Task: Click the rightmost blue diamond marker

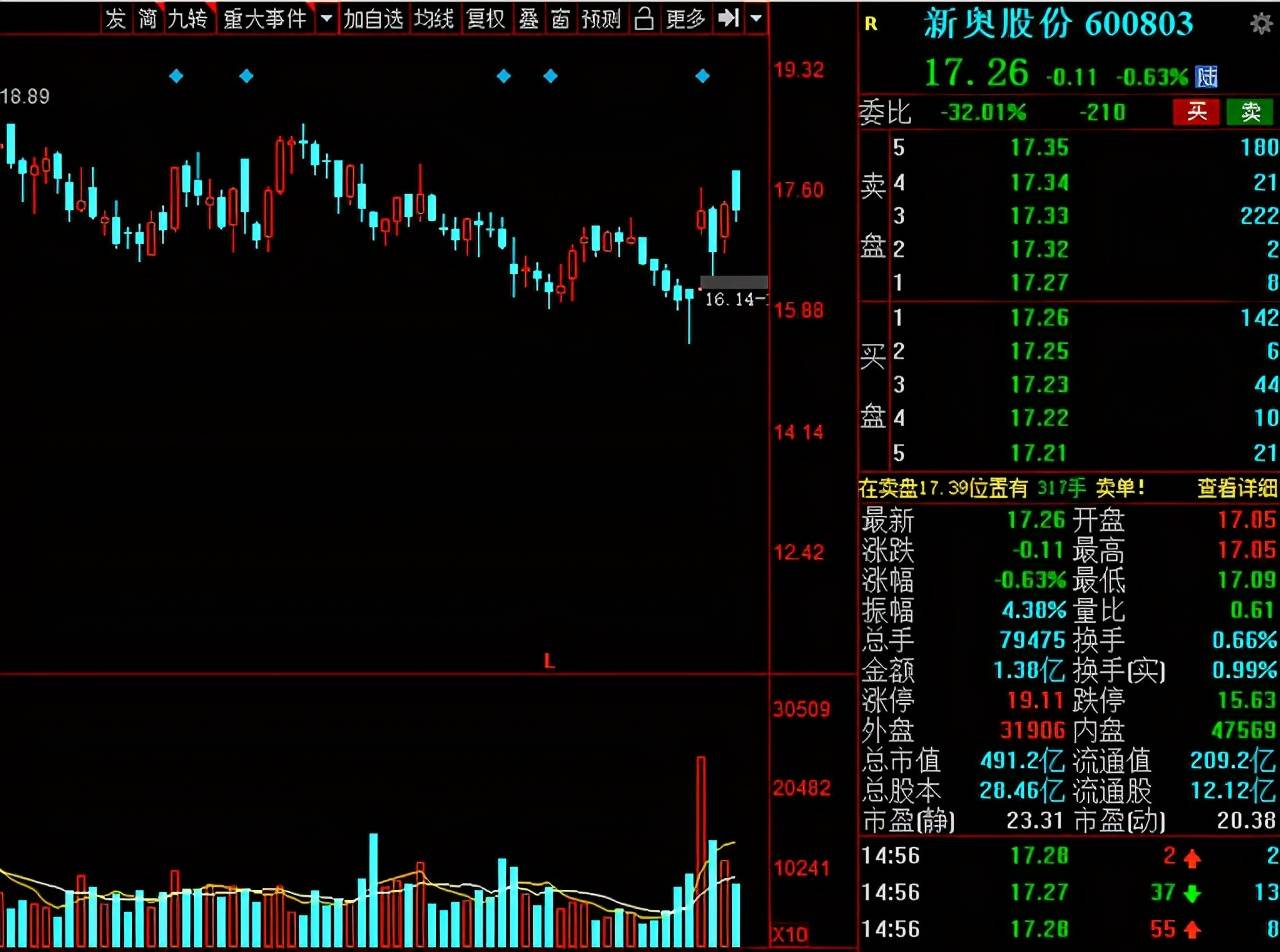Action: 702,76
